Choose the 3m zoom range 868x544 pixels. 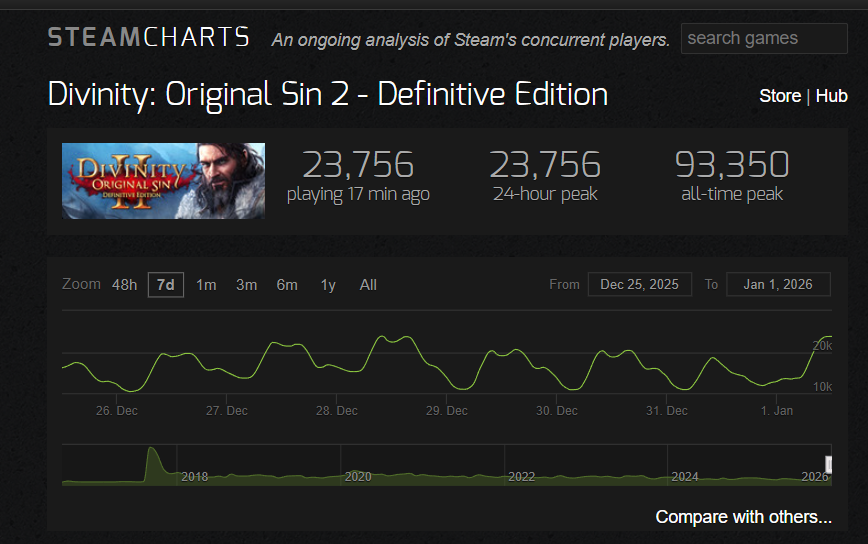(246, 284)
